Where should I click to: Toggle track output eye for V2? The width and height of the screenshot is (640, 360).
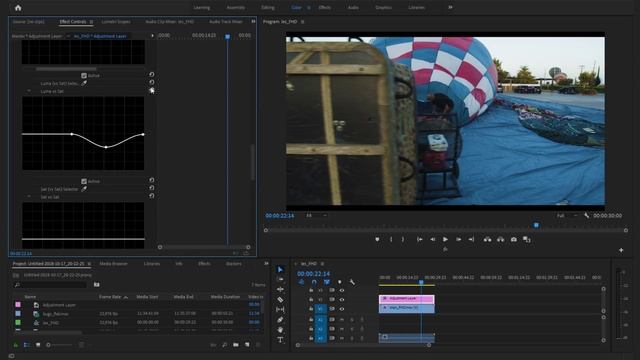click(x=342, y=300)
